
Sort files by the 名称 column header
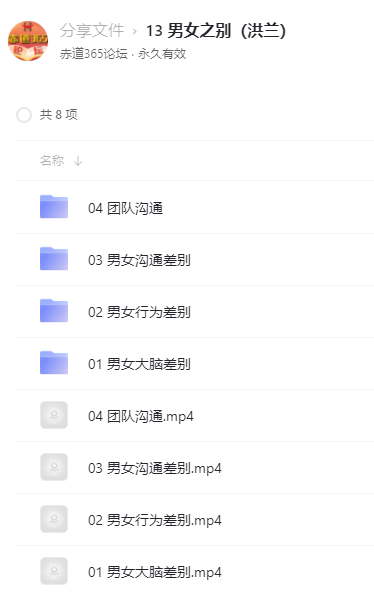pos(52,161)
